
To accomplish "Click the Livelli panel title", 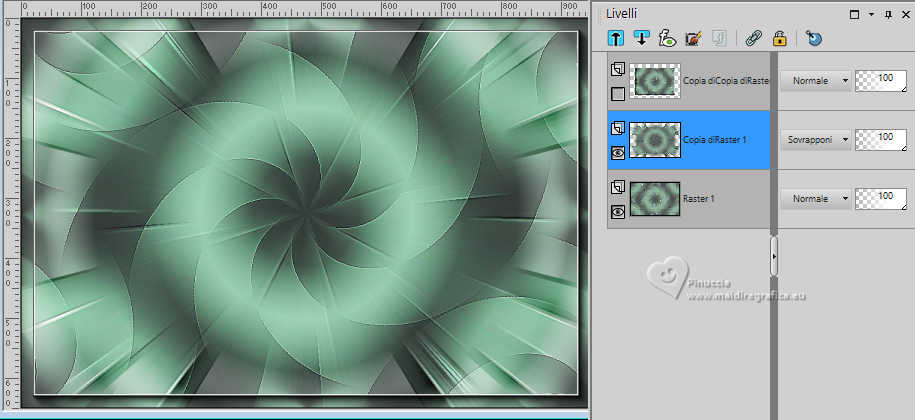I will (x=621, y=13).
